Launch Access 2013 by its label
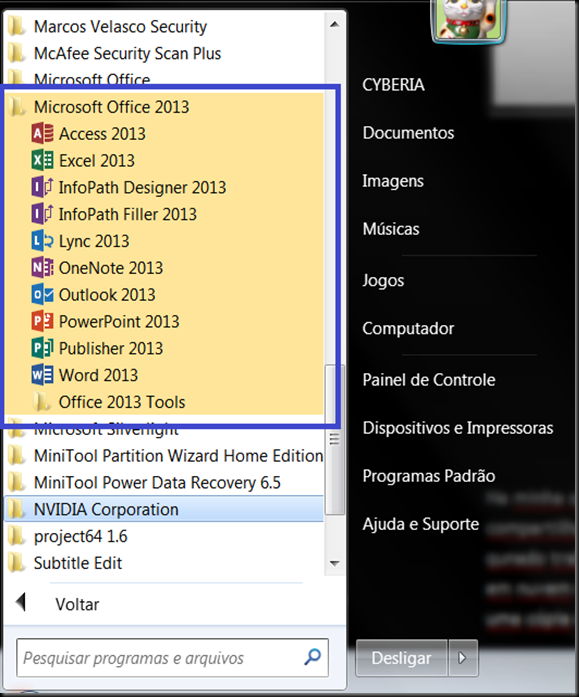579x697 pixels. pos(102,134)
